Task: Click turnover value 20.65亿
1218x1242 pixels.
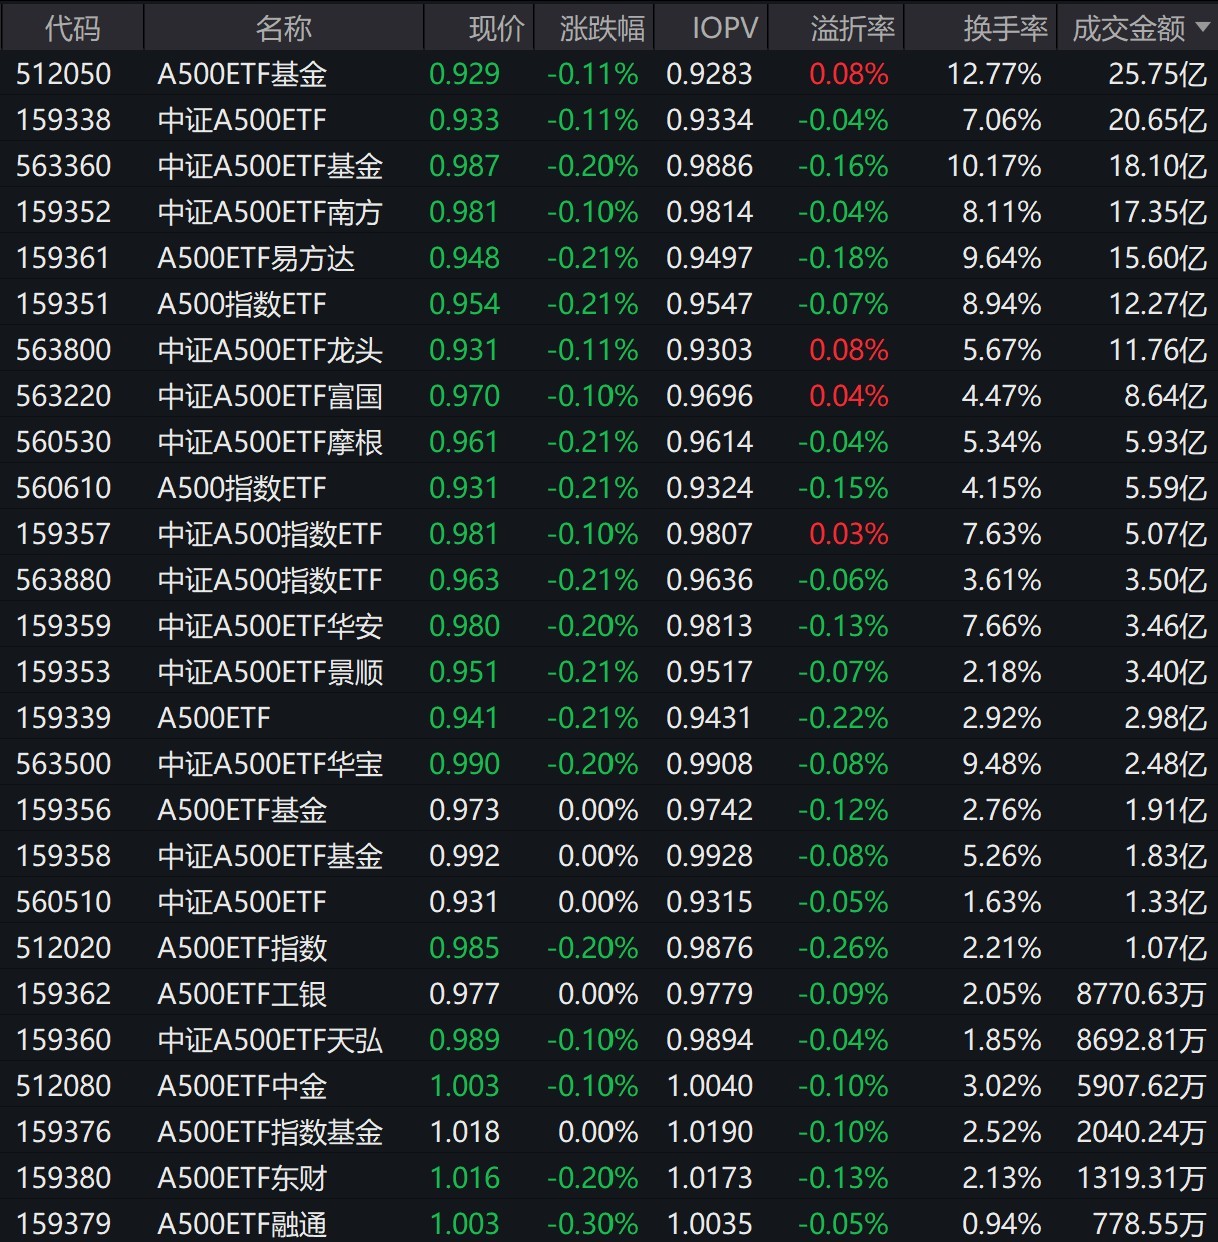Action: click(1157, 120)
